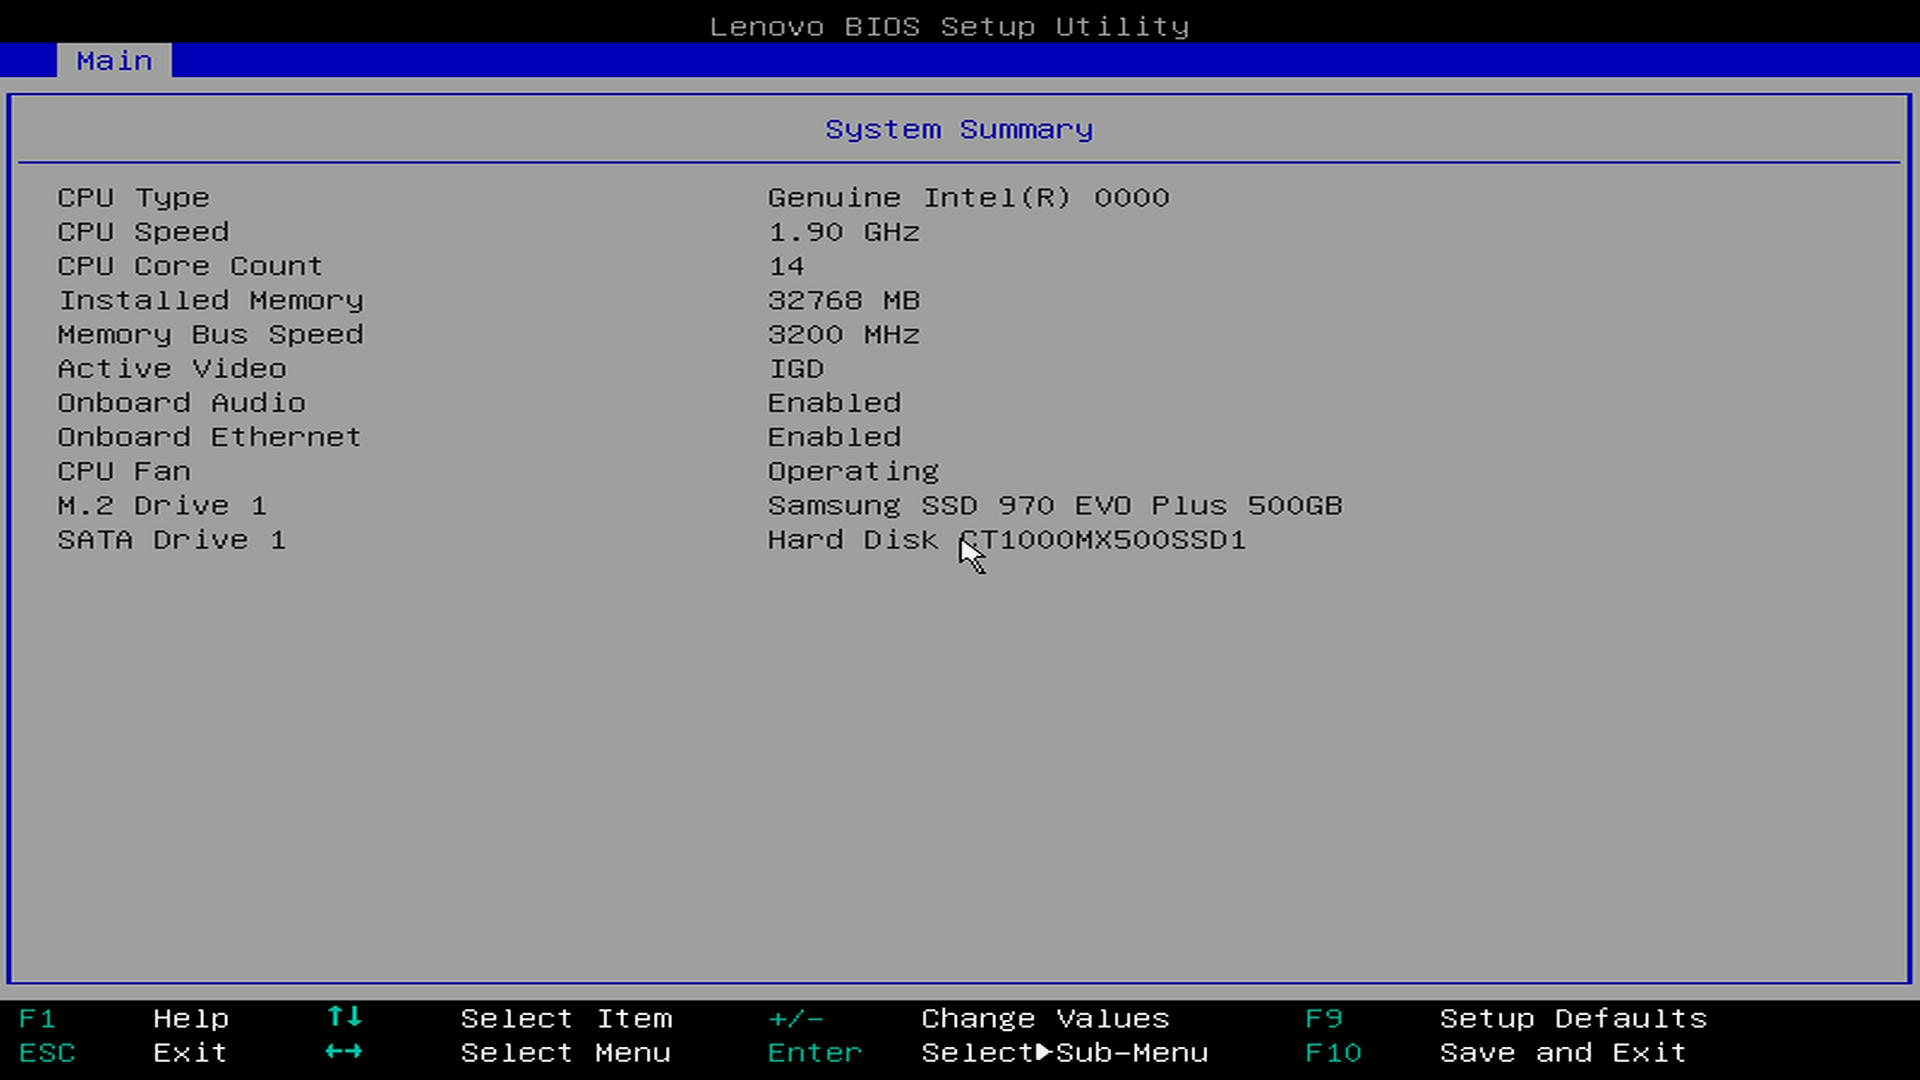1920x1080 pixels.
Task: Select the Onboard Ethernet Enabled value
Action: click(834, 437)
